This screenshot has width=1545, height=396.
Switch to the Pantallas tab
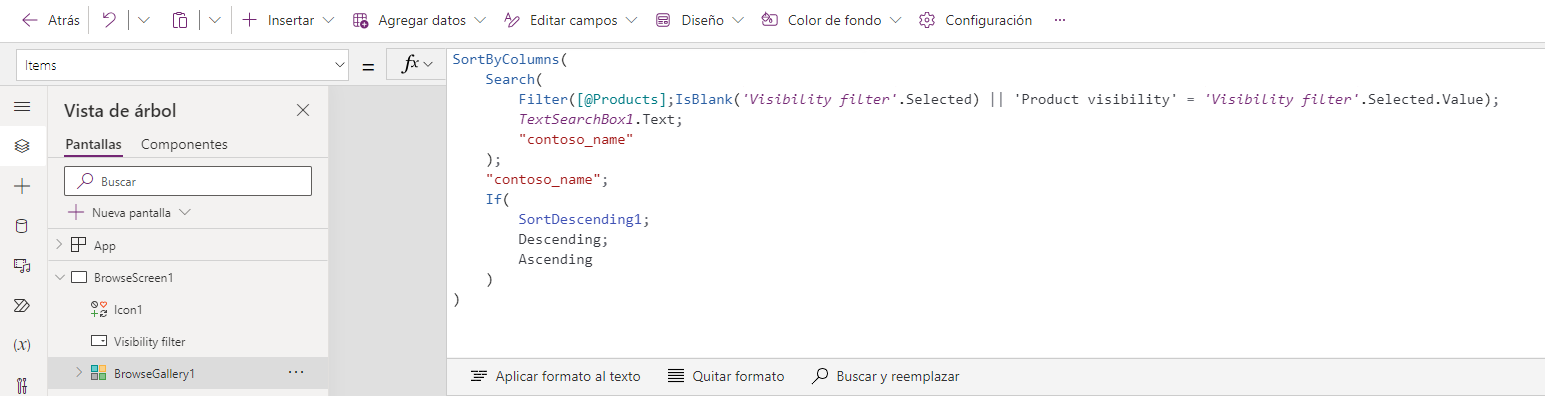(94, 145)
